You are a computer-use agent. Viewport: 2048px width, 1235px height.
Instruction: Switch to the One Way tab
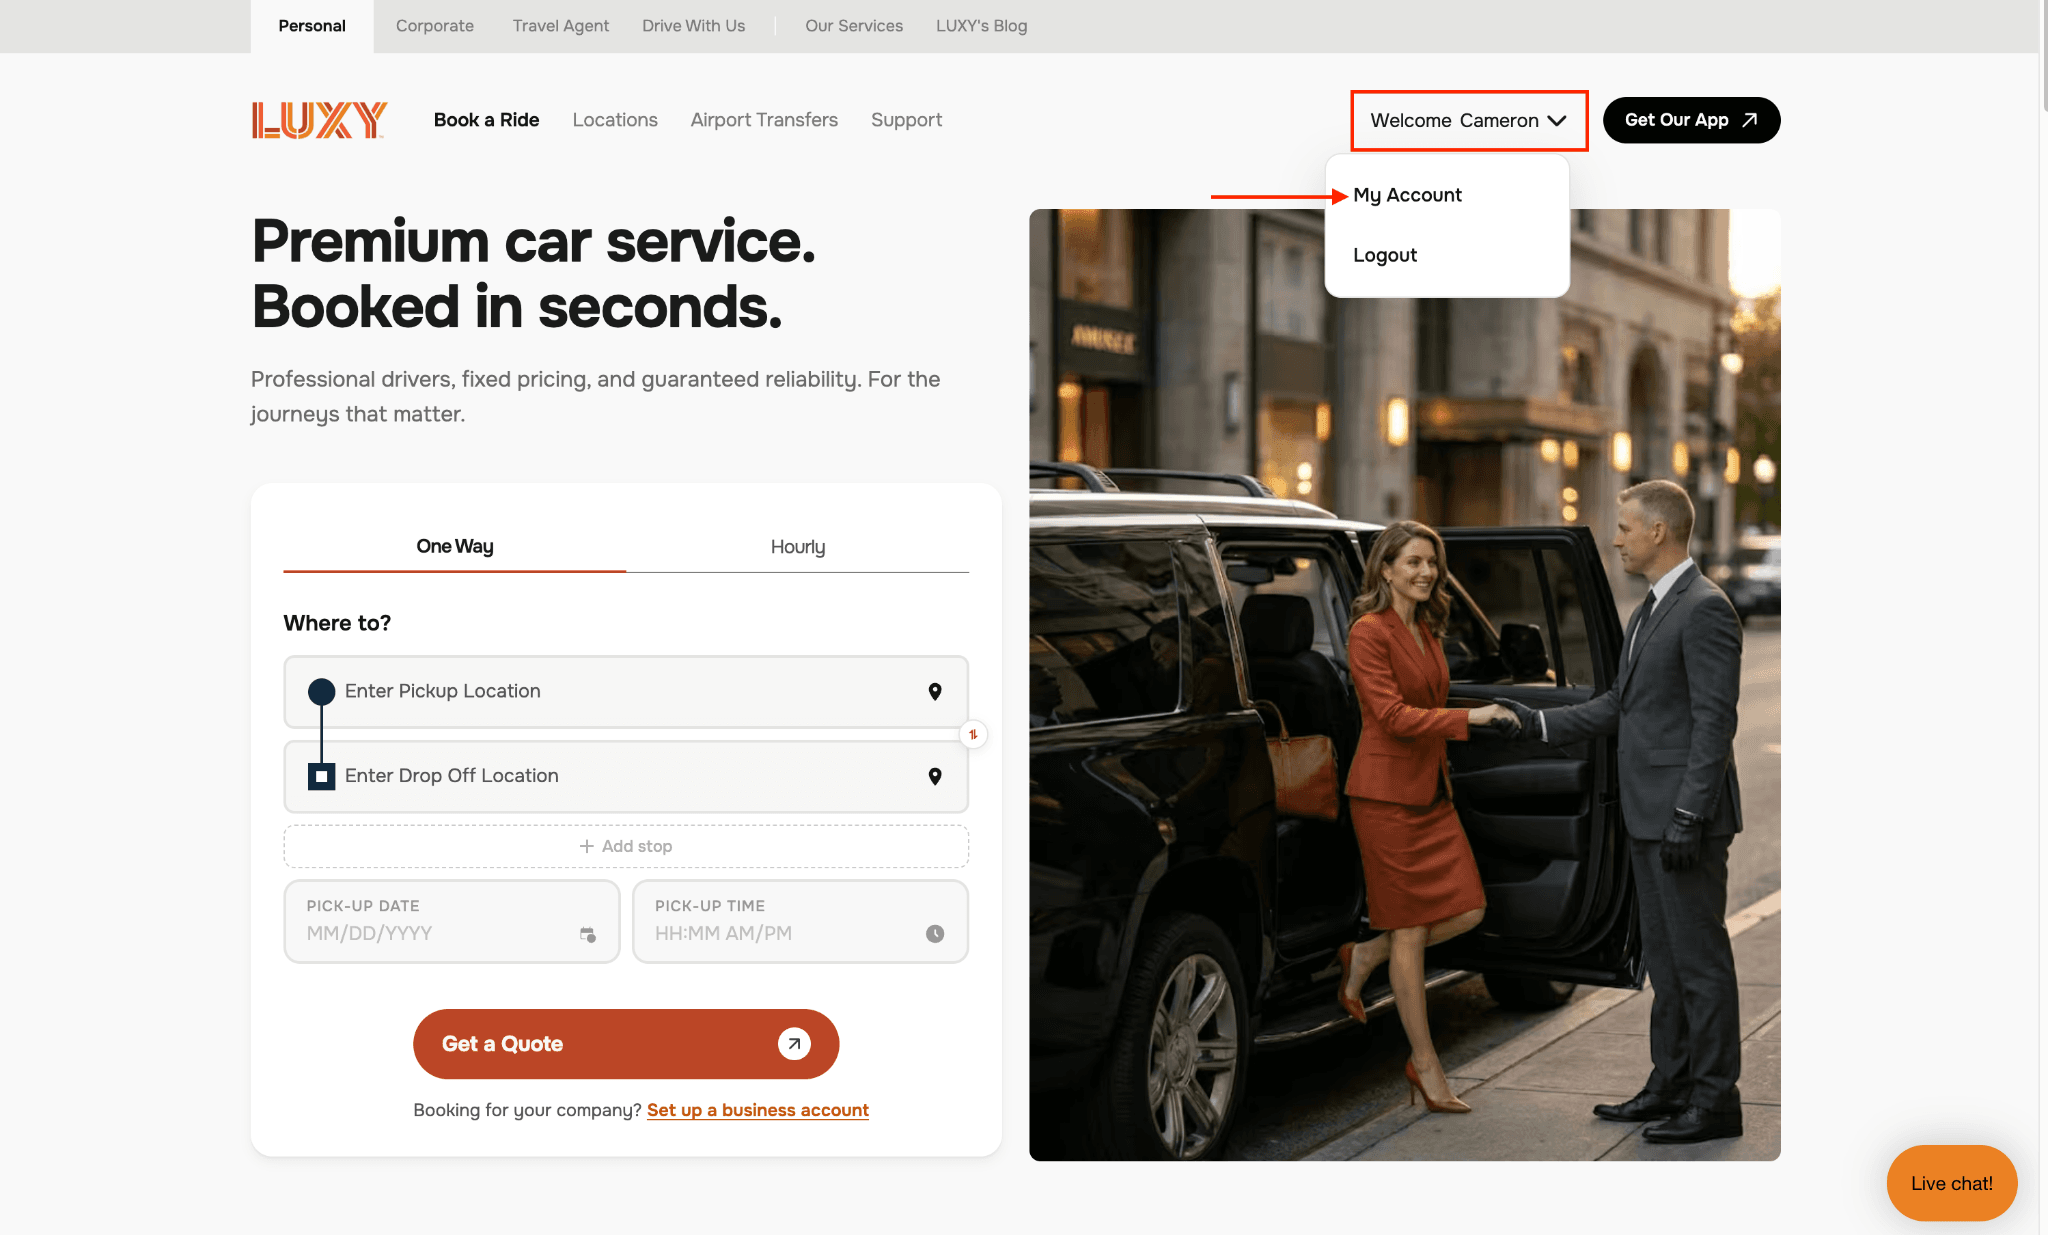click(x=455, y=547)
